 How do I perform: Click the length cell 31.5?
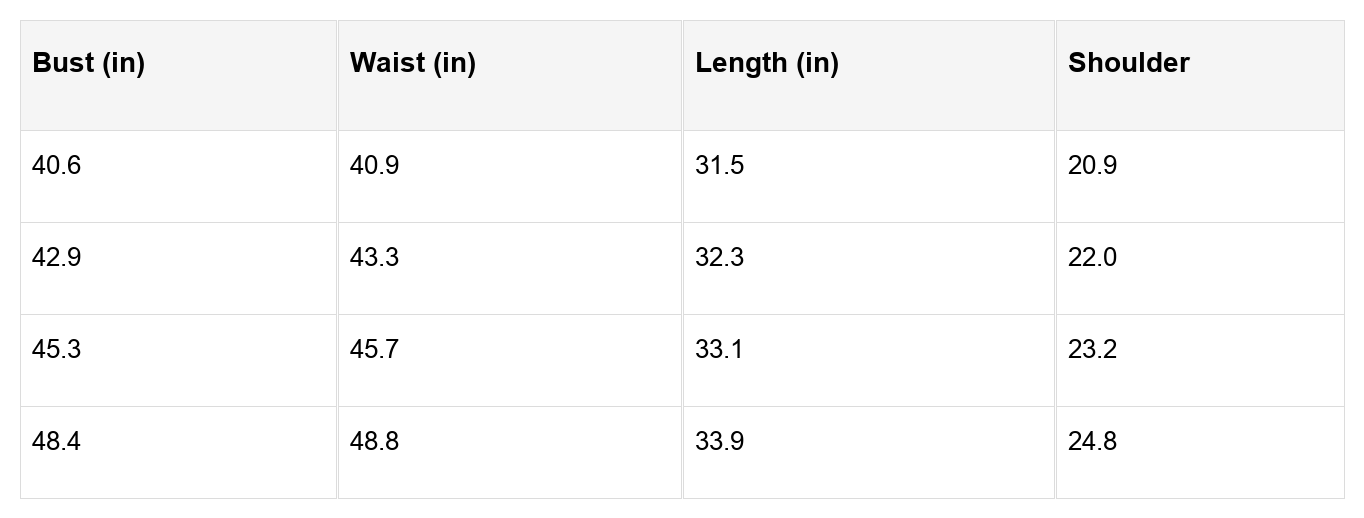pyautogui.click(x=720, y=166)
